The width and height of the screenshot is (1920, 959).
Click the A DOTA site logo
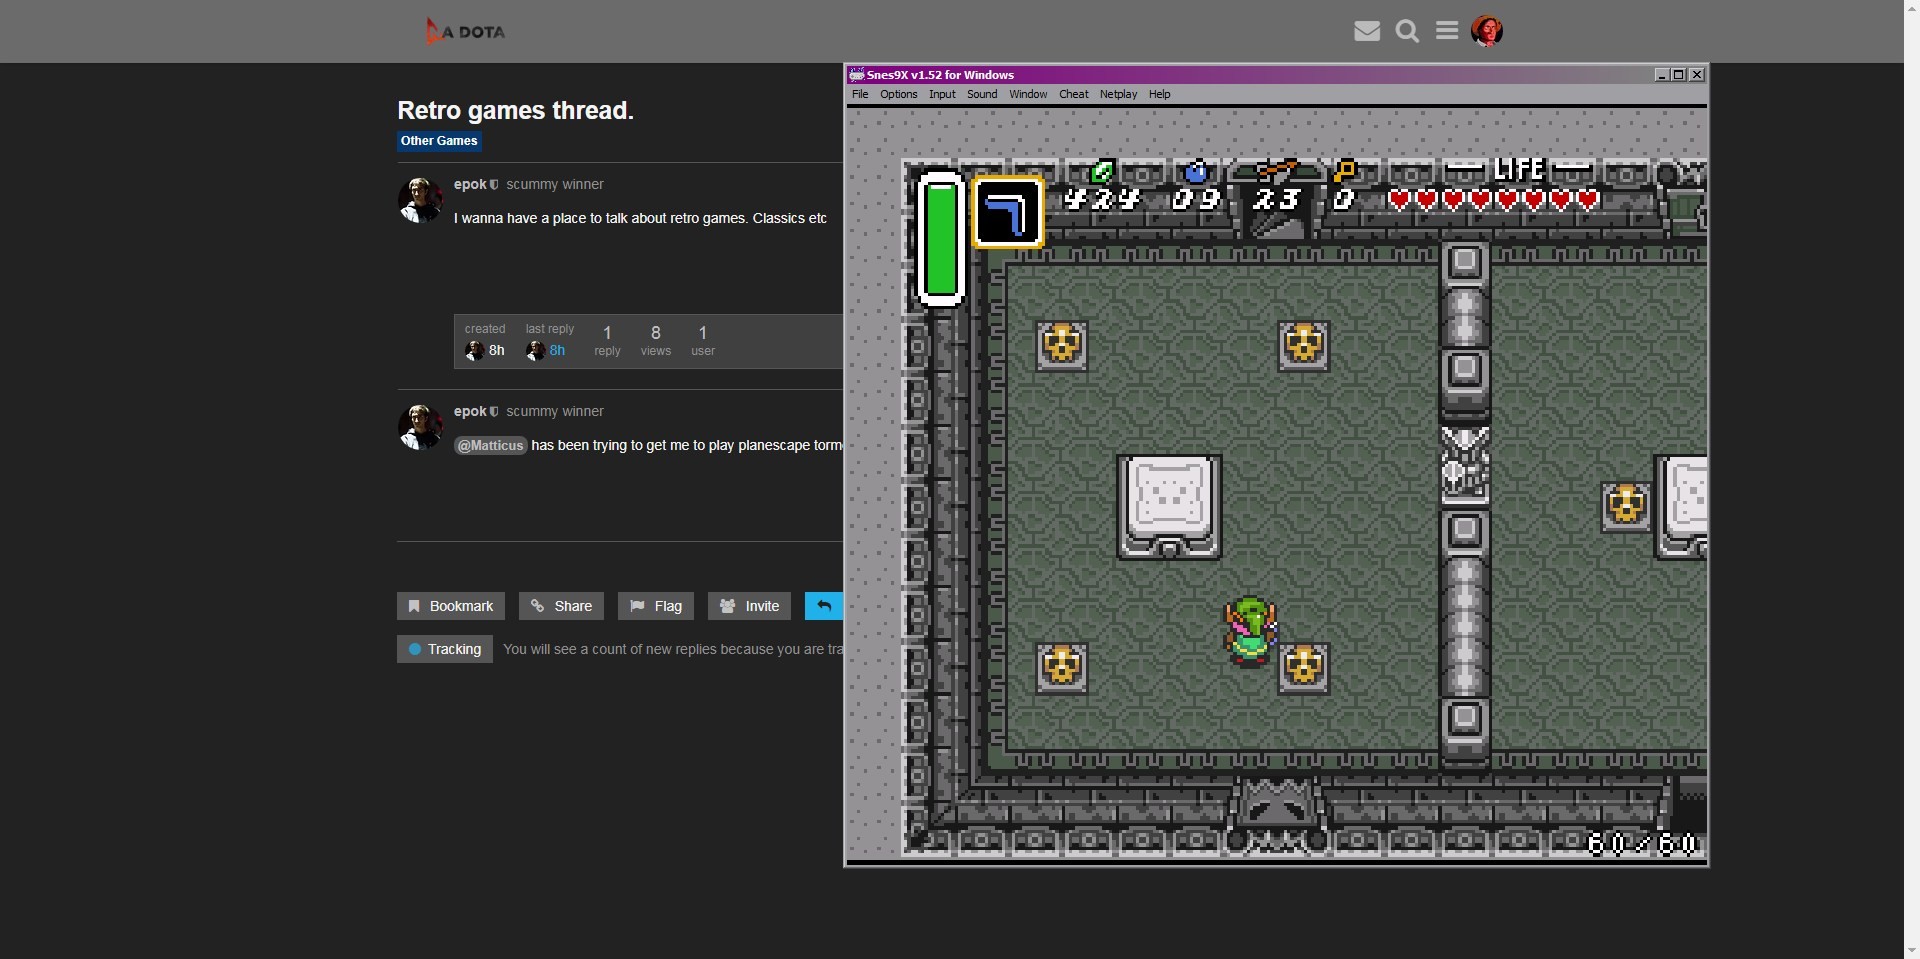(x=465, y=31)
